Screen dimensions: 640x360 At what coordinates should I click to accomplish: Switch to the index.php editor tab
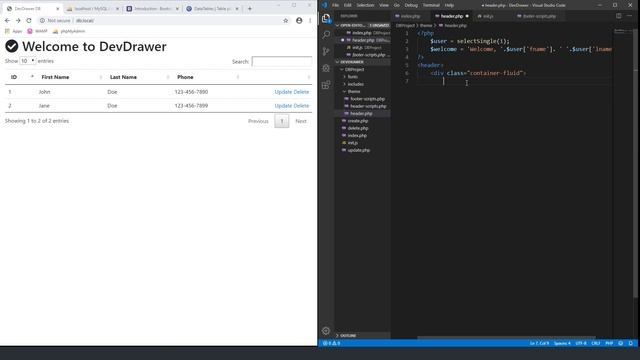coord(410,16)
